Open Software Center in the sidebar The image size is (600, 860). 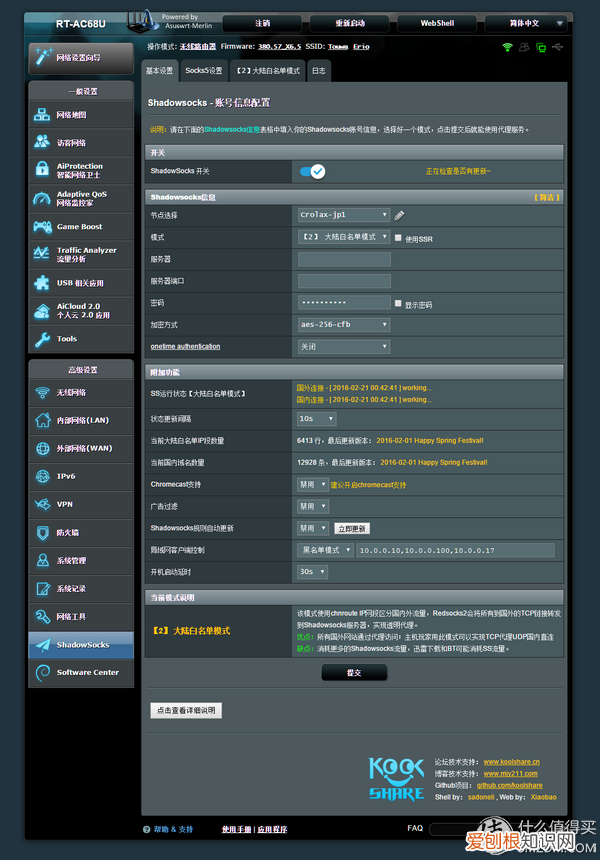[81, 672]
